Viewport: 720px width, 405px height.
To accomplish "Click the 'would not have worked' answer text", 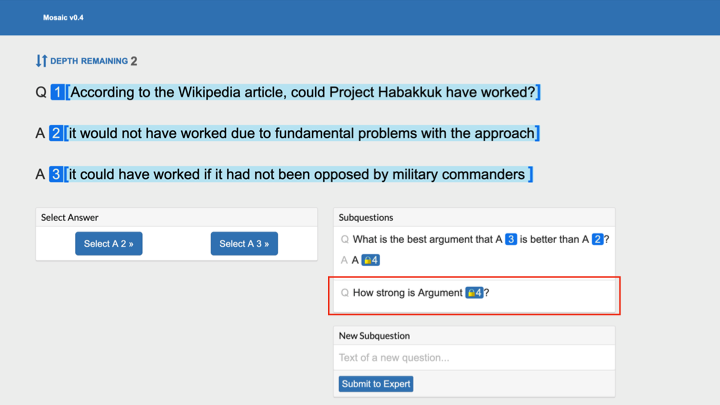I will 300,133.
